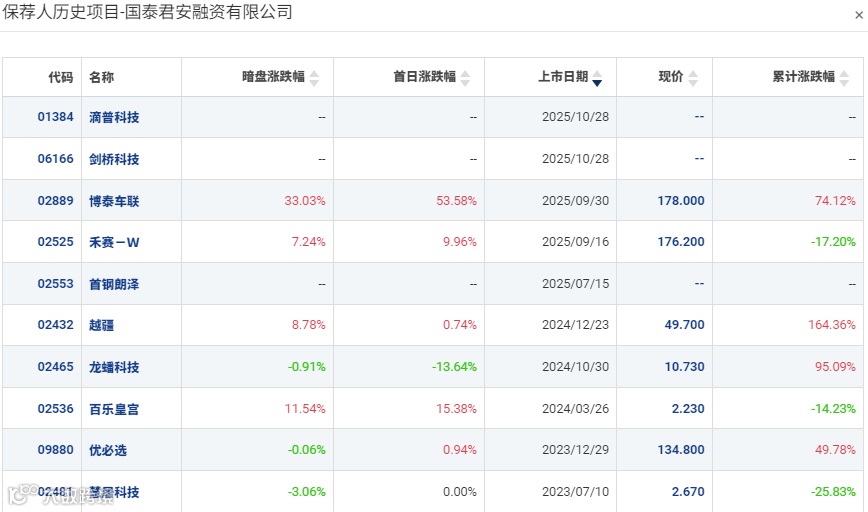Select cumulative gain 74.12%
The height and width of the screenshot is (512, 868).
(835, 201)
